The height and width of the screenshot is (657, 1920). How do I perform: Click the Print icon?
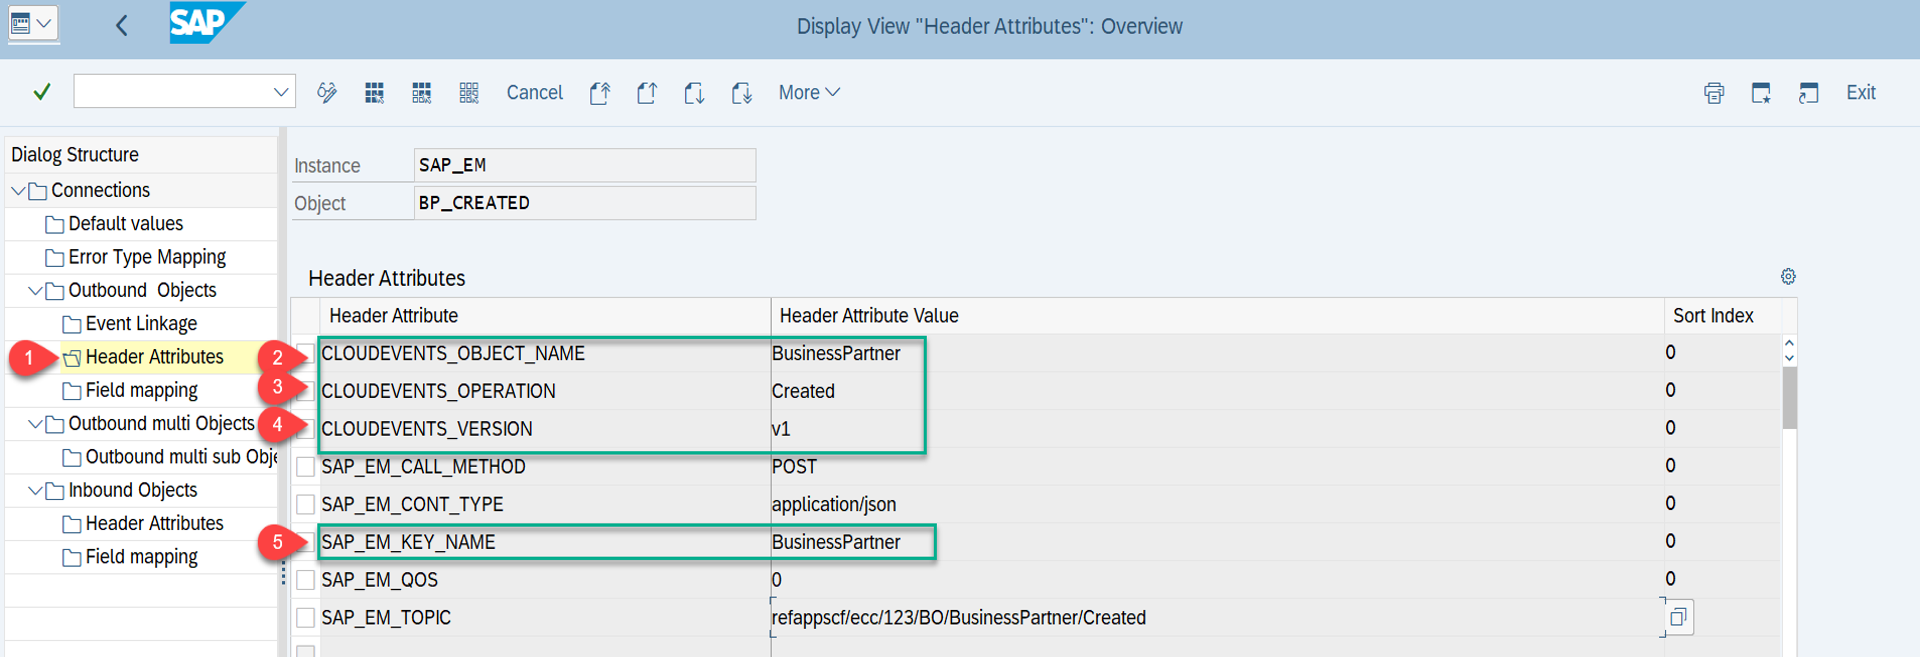pyautogui.click(x=1714, y=93)
